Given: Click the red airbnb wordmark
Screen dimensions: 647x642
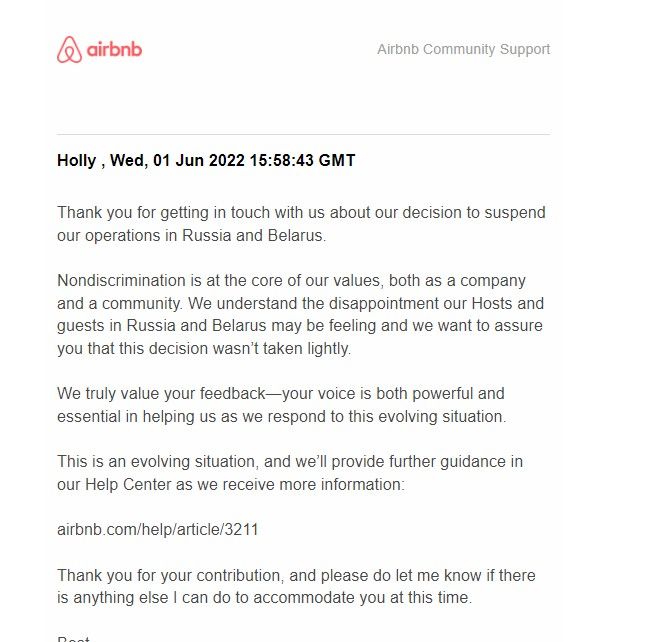Looking at the screenshot, I should (114, 49).
